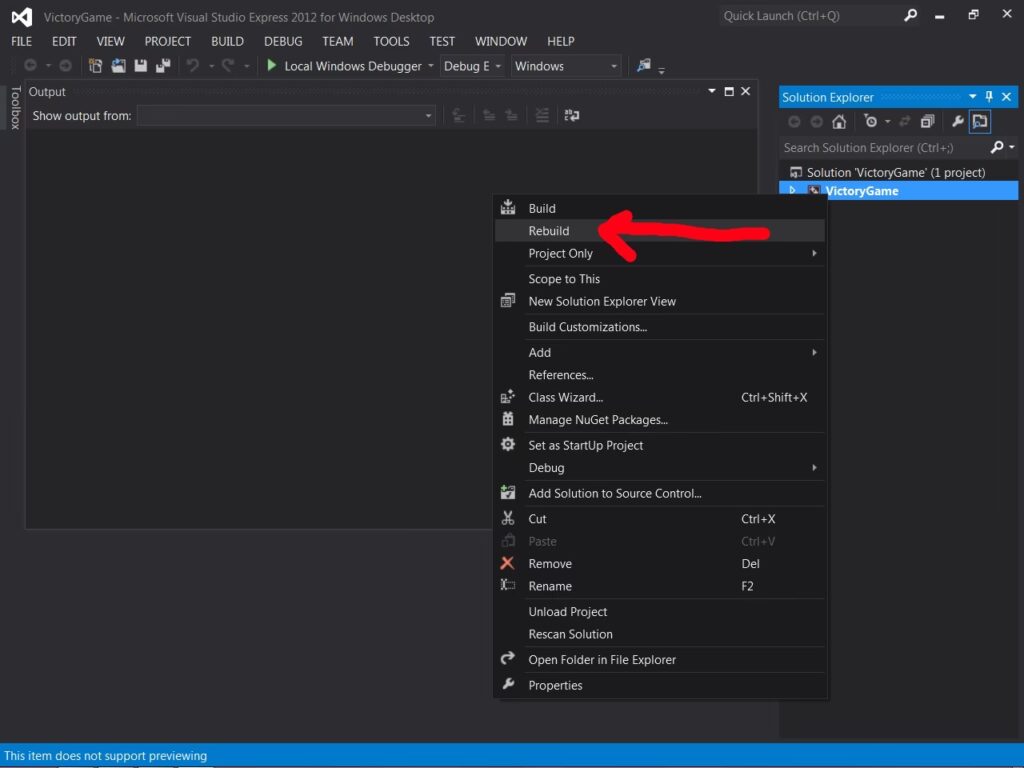Open the Windows solution platform dropdown
Viewport: 1024px width, 768px height.
(566, 66)
